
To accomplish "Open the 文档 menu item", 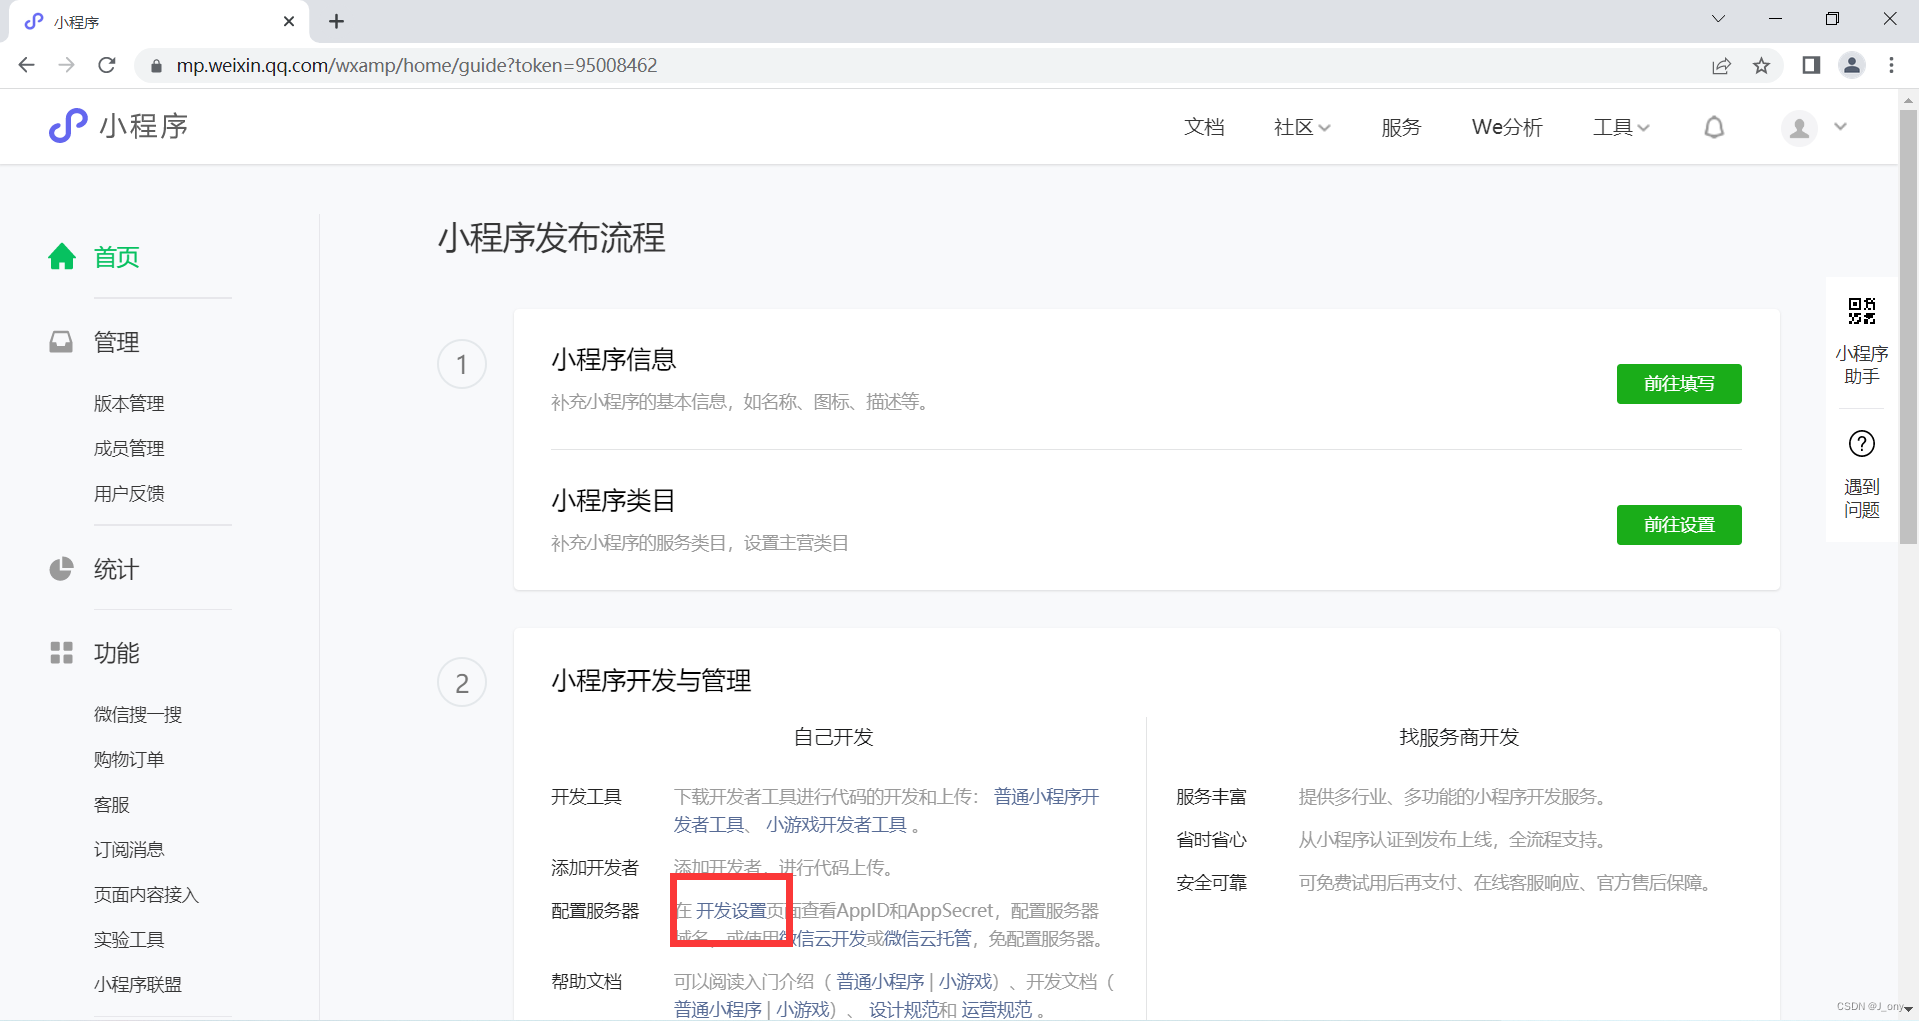I will point(1204,127).
